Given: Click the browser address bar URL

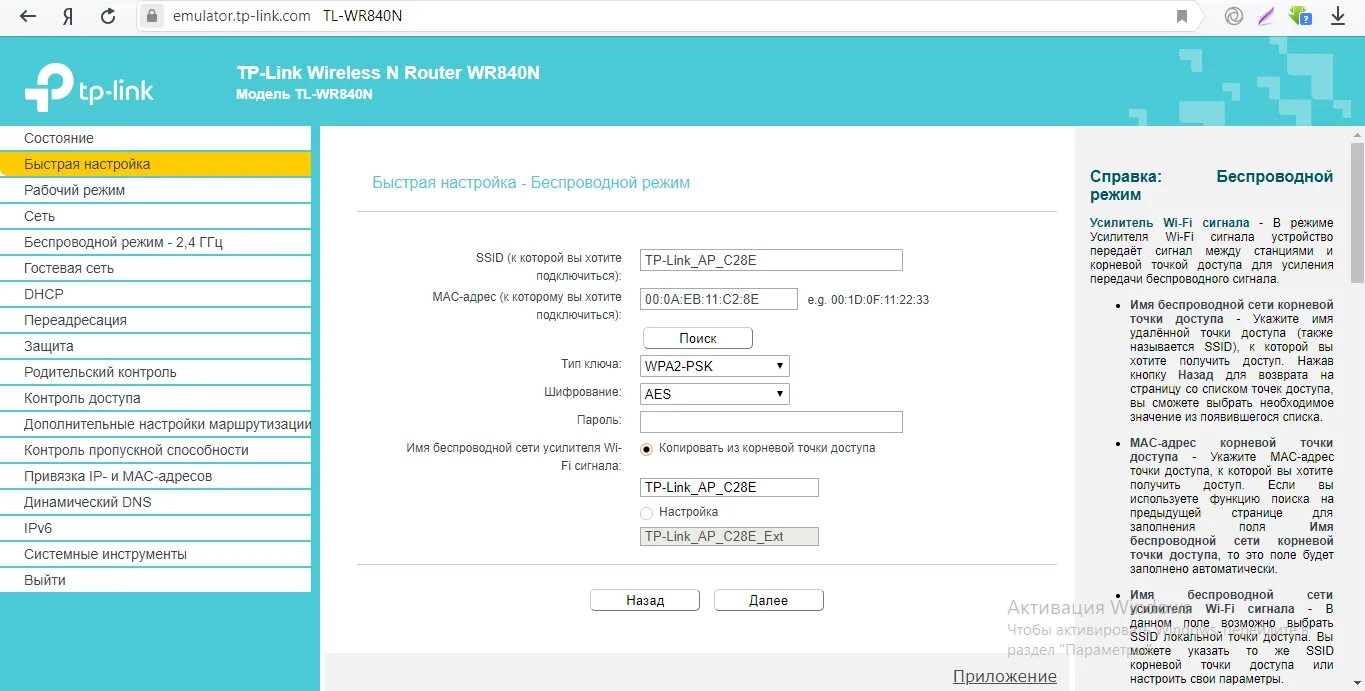Looking at the screenshot, I should (x=241, y=16).
